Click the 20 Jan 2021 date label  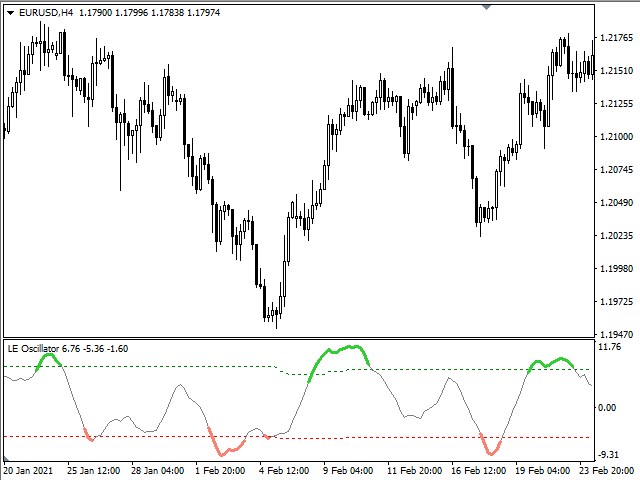coord(28,471)
